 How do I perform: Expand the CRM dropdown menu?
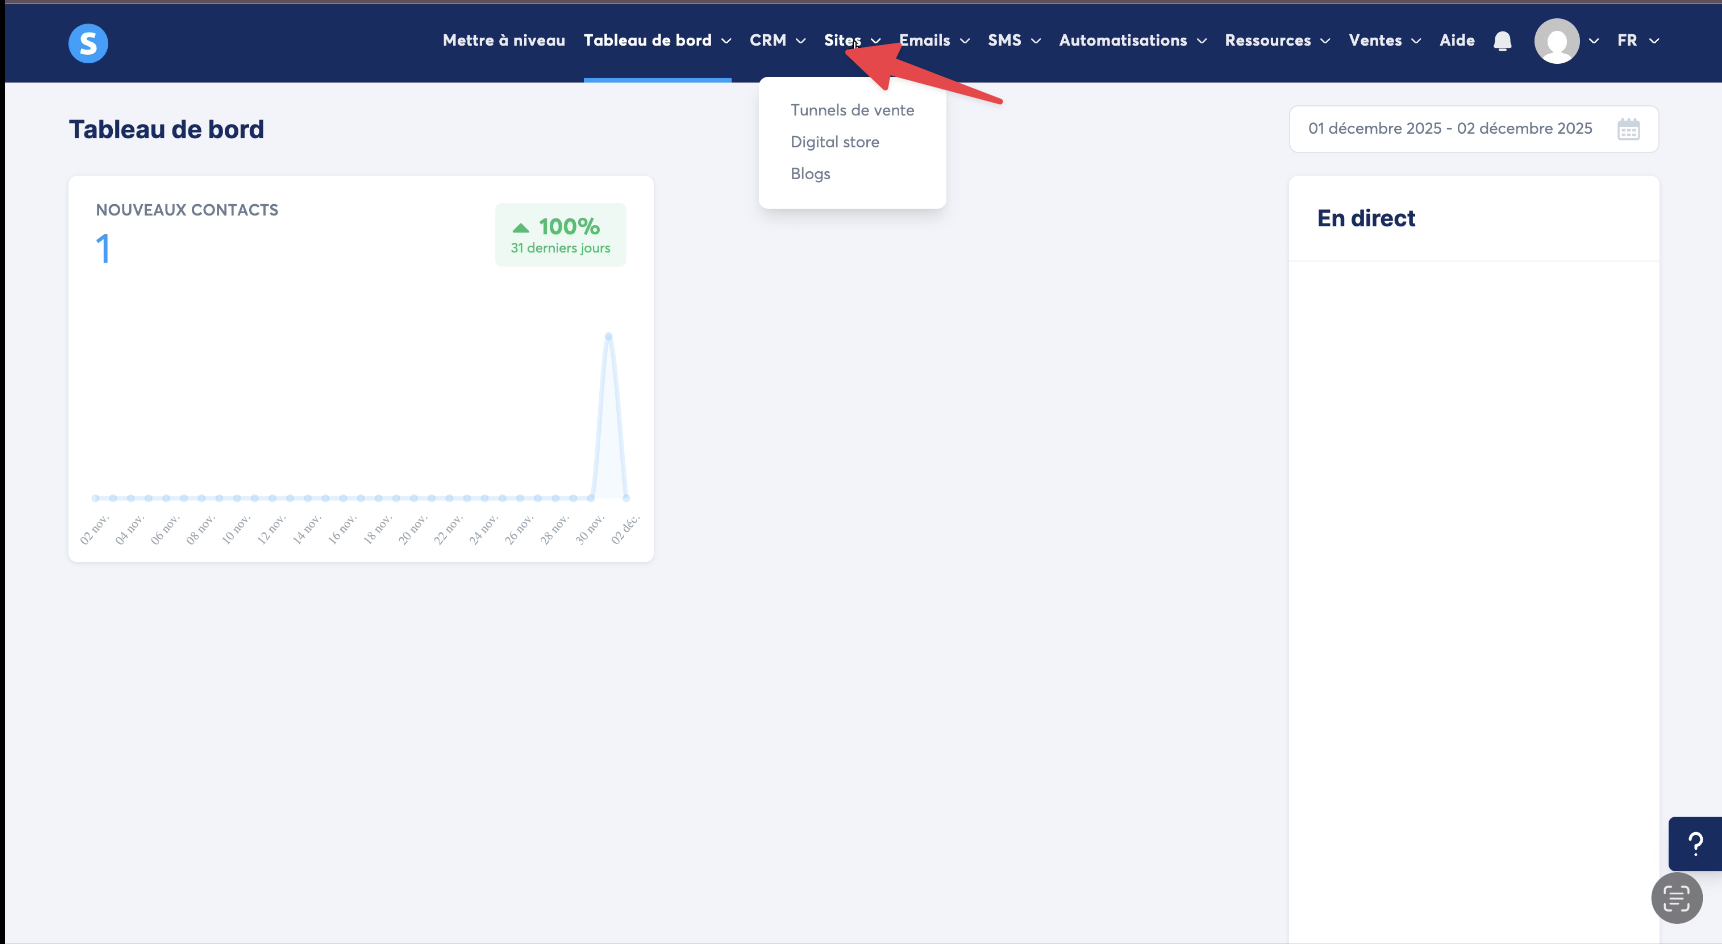pos(778,41)
